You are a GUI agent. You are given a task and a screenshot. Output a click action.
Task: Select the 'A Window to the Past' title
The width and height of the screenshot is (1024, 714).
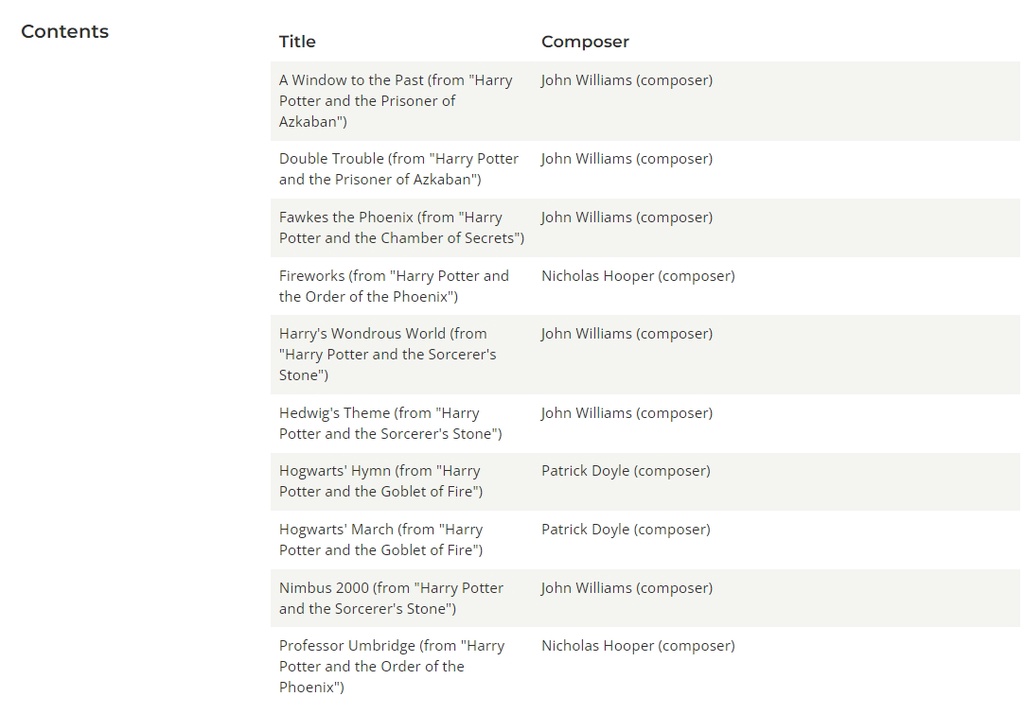[396, 101]
